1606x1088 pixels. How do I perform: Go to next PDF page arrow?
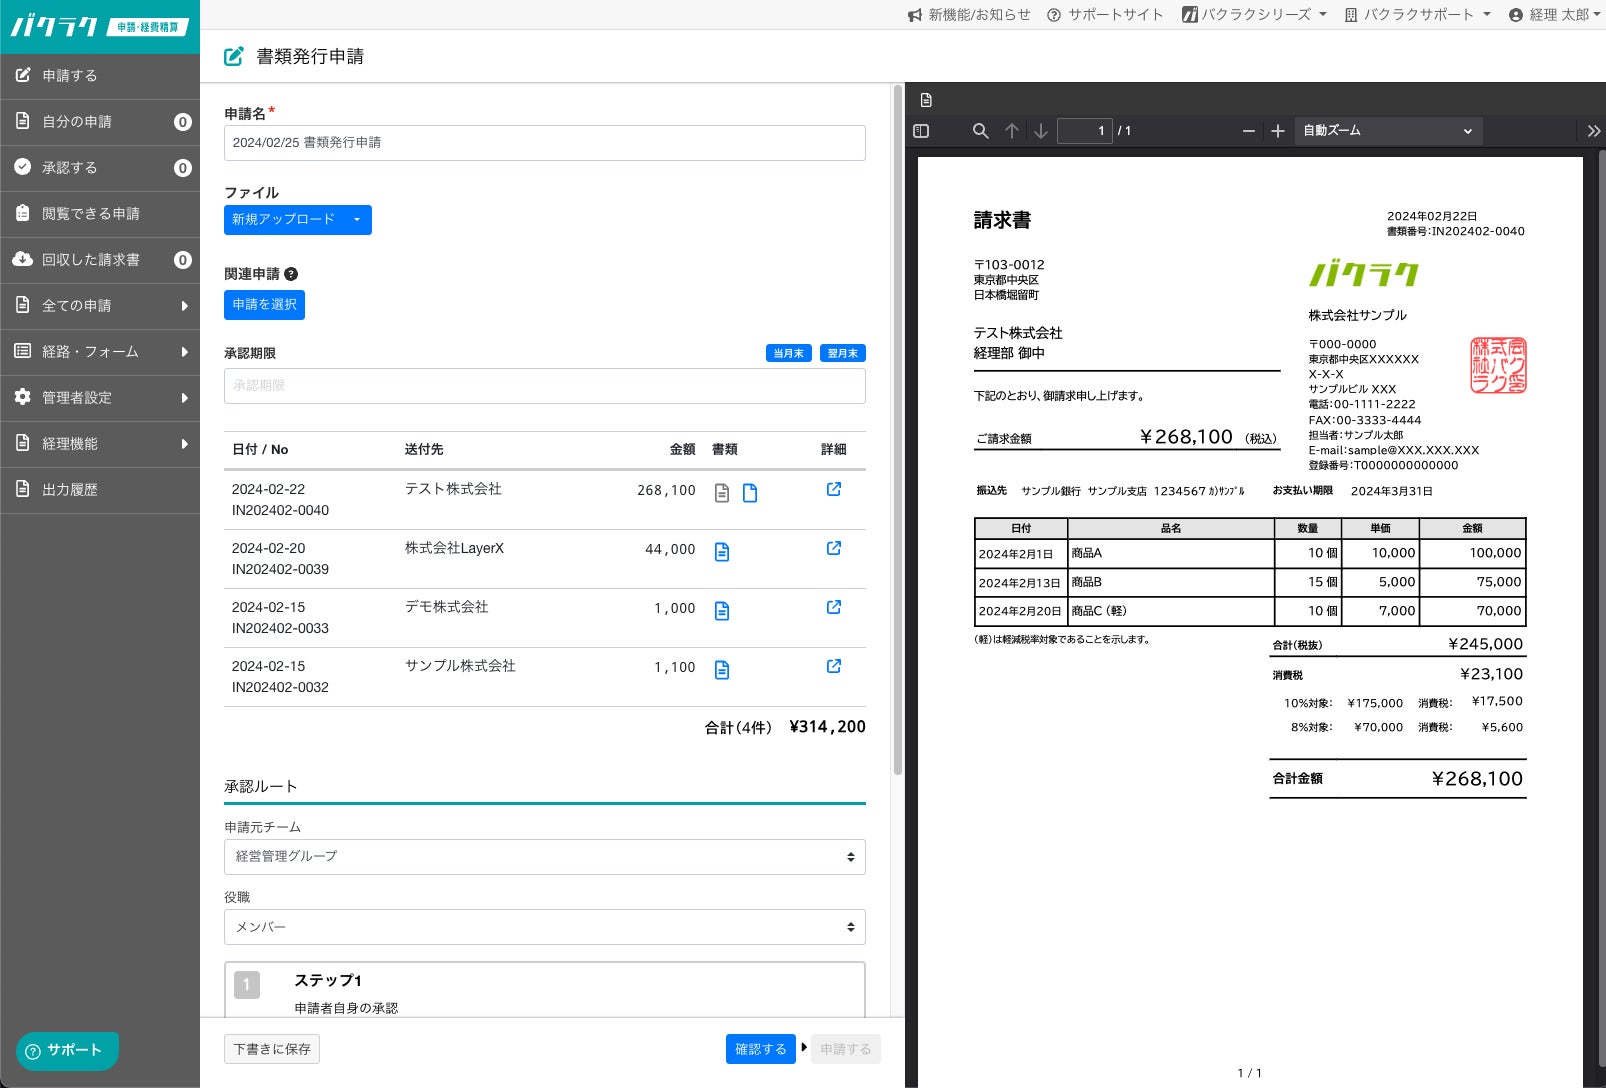point(1041,131)
